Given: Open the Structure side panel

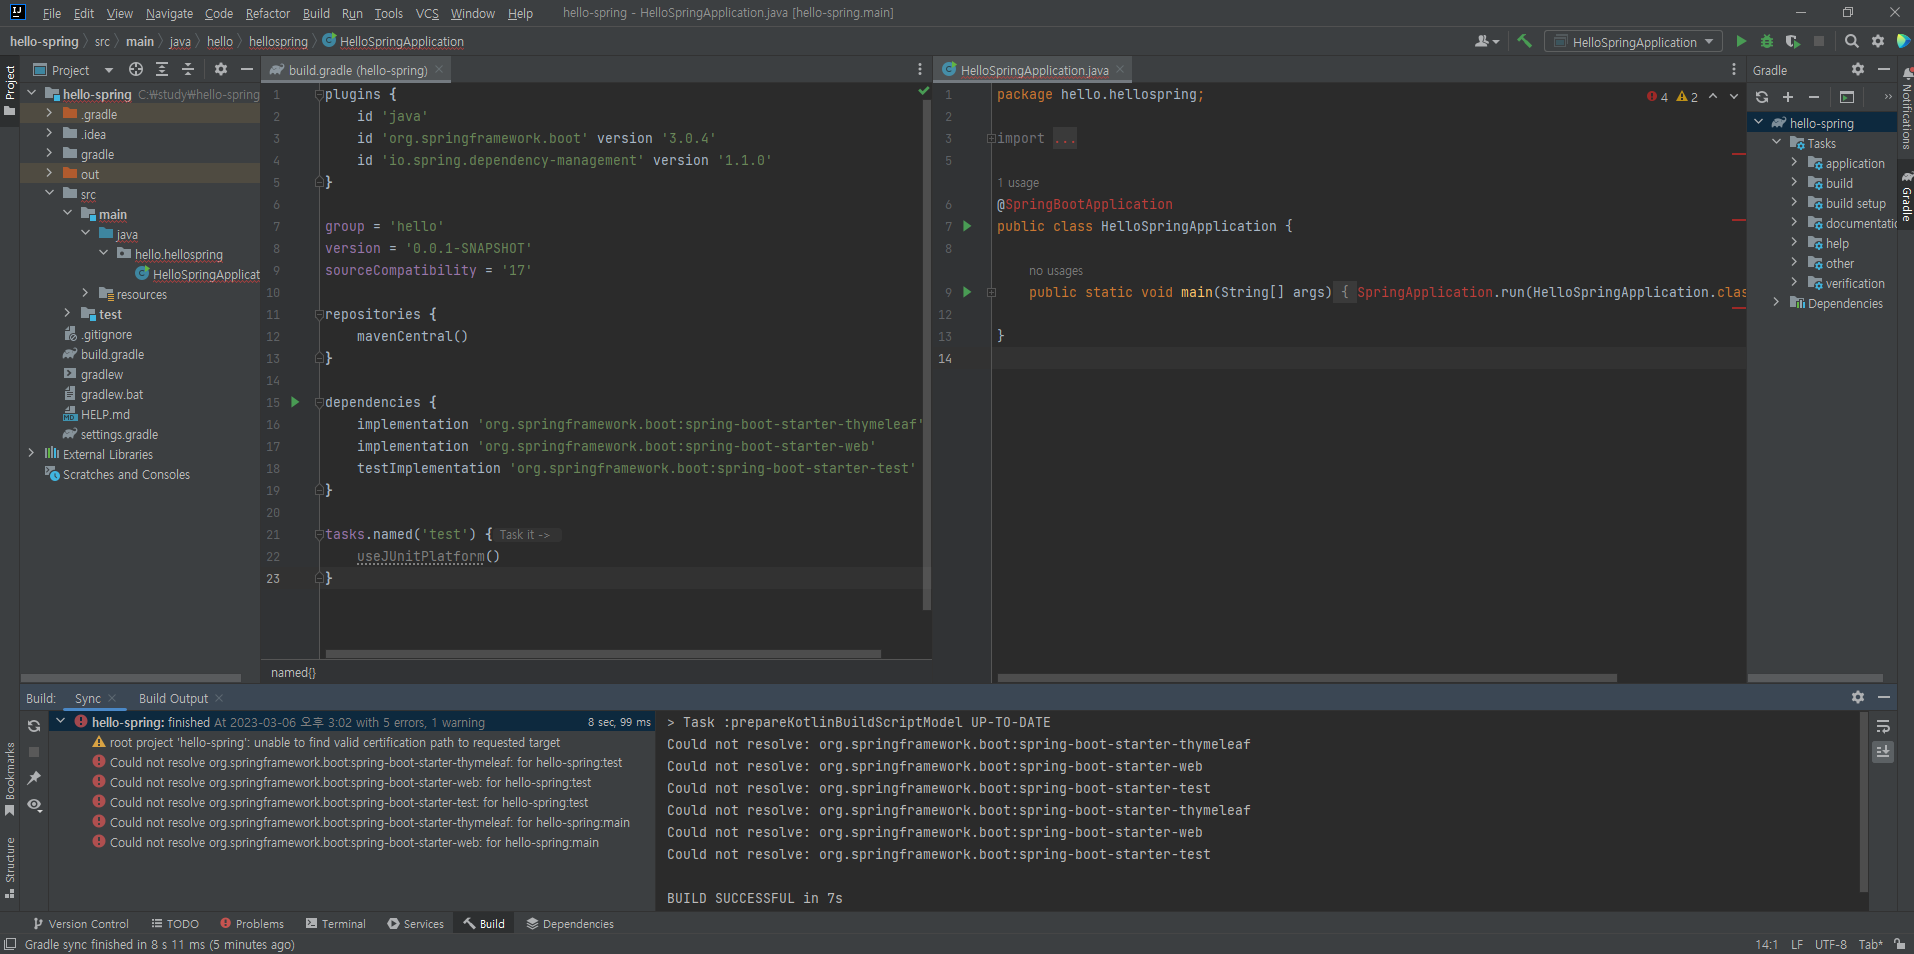Looking at the screenshot, I should coord(10,866).
